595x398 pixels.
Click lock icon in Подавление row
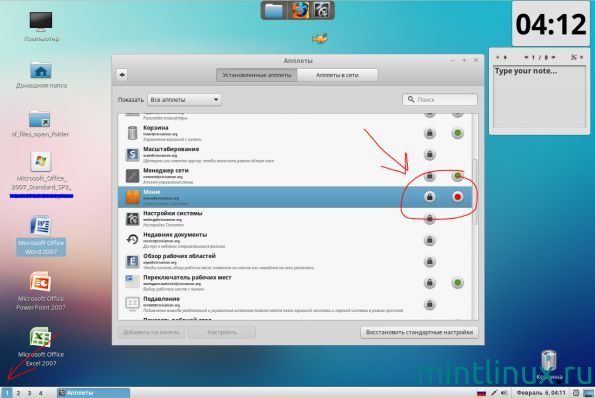430,304
